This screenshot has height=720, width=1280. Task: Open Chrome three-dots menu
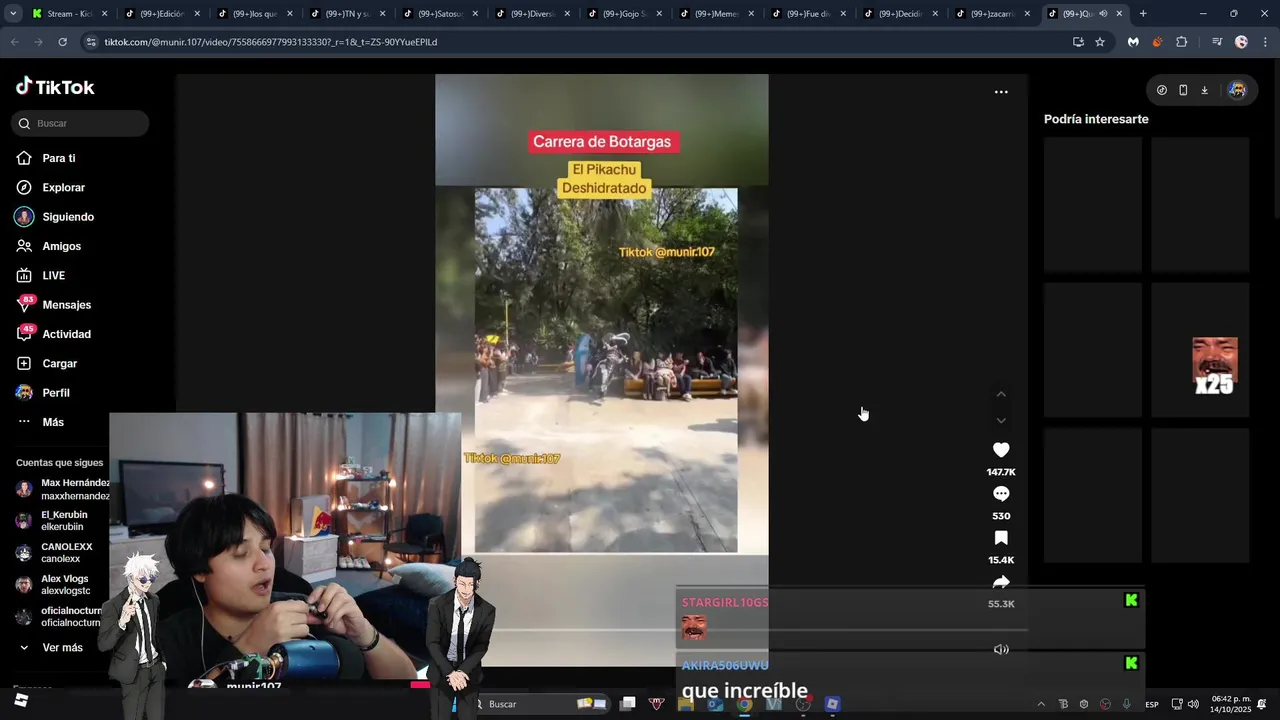(x=1264, y=42)
